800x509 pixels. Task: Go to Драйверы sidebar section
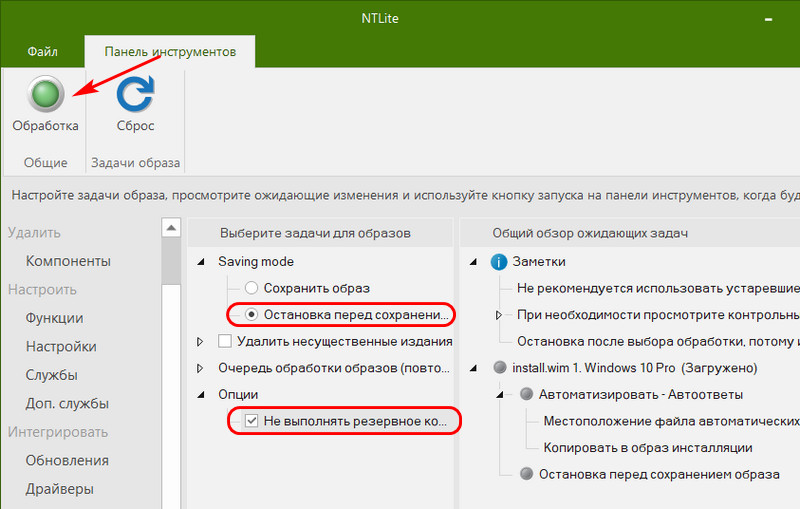[x=60, y=489]
